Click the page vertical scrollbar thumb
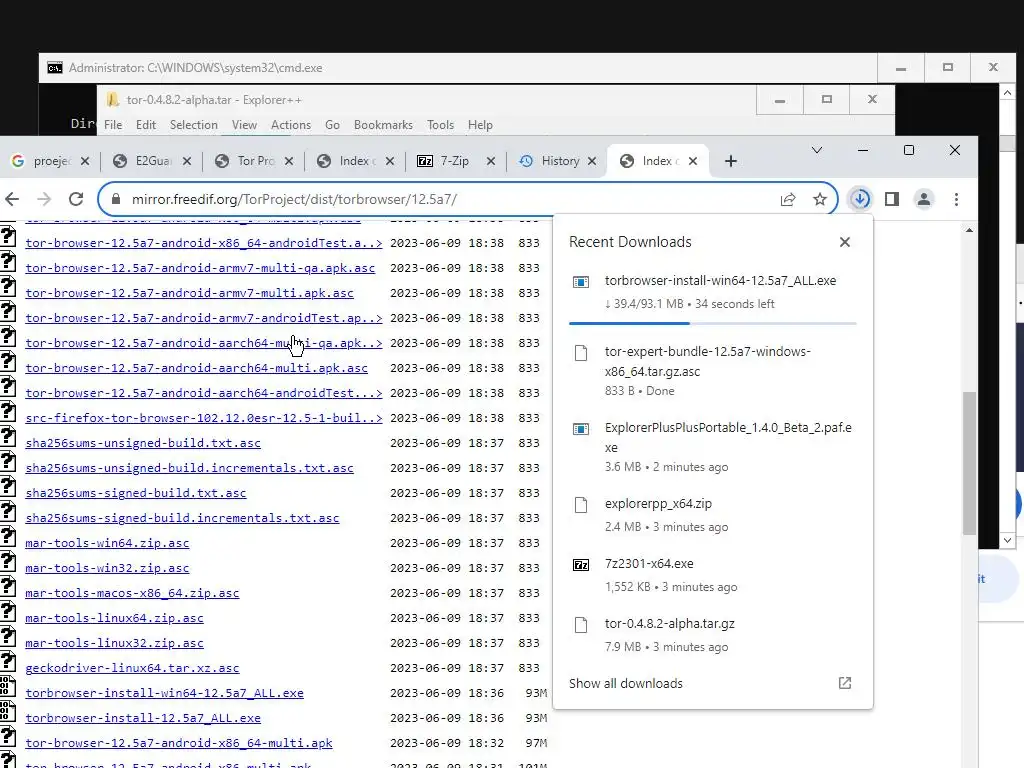 pos(969,462)
